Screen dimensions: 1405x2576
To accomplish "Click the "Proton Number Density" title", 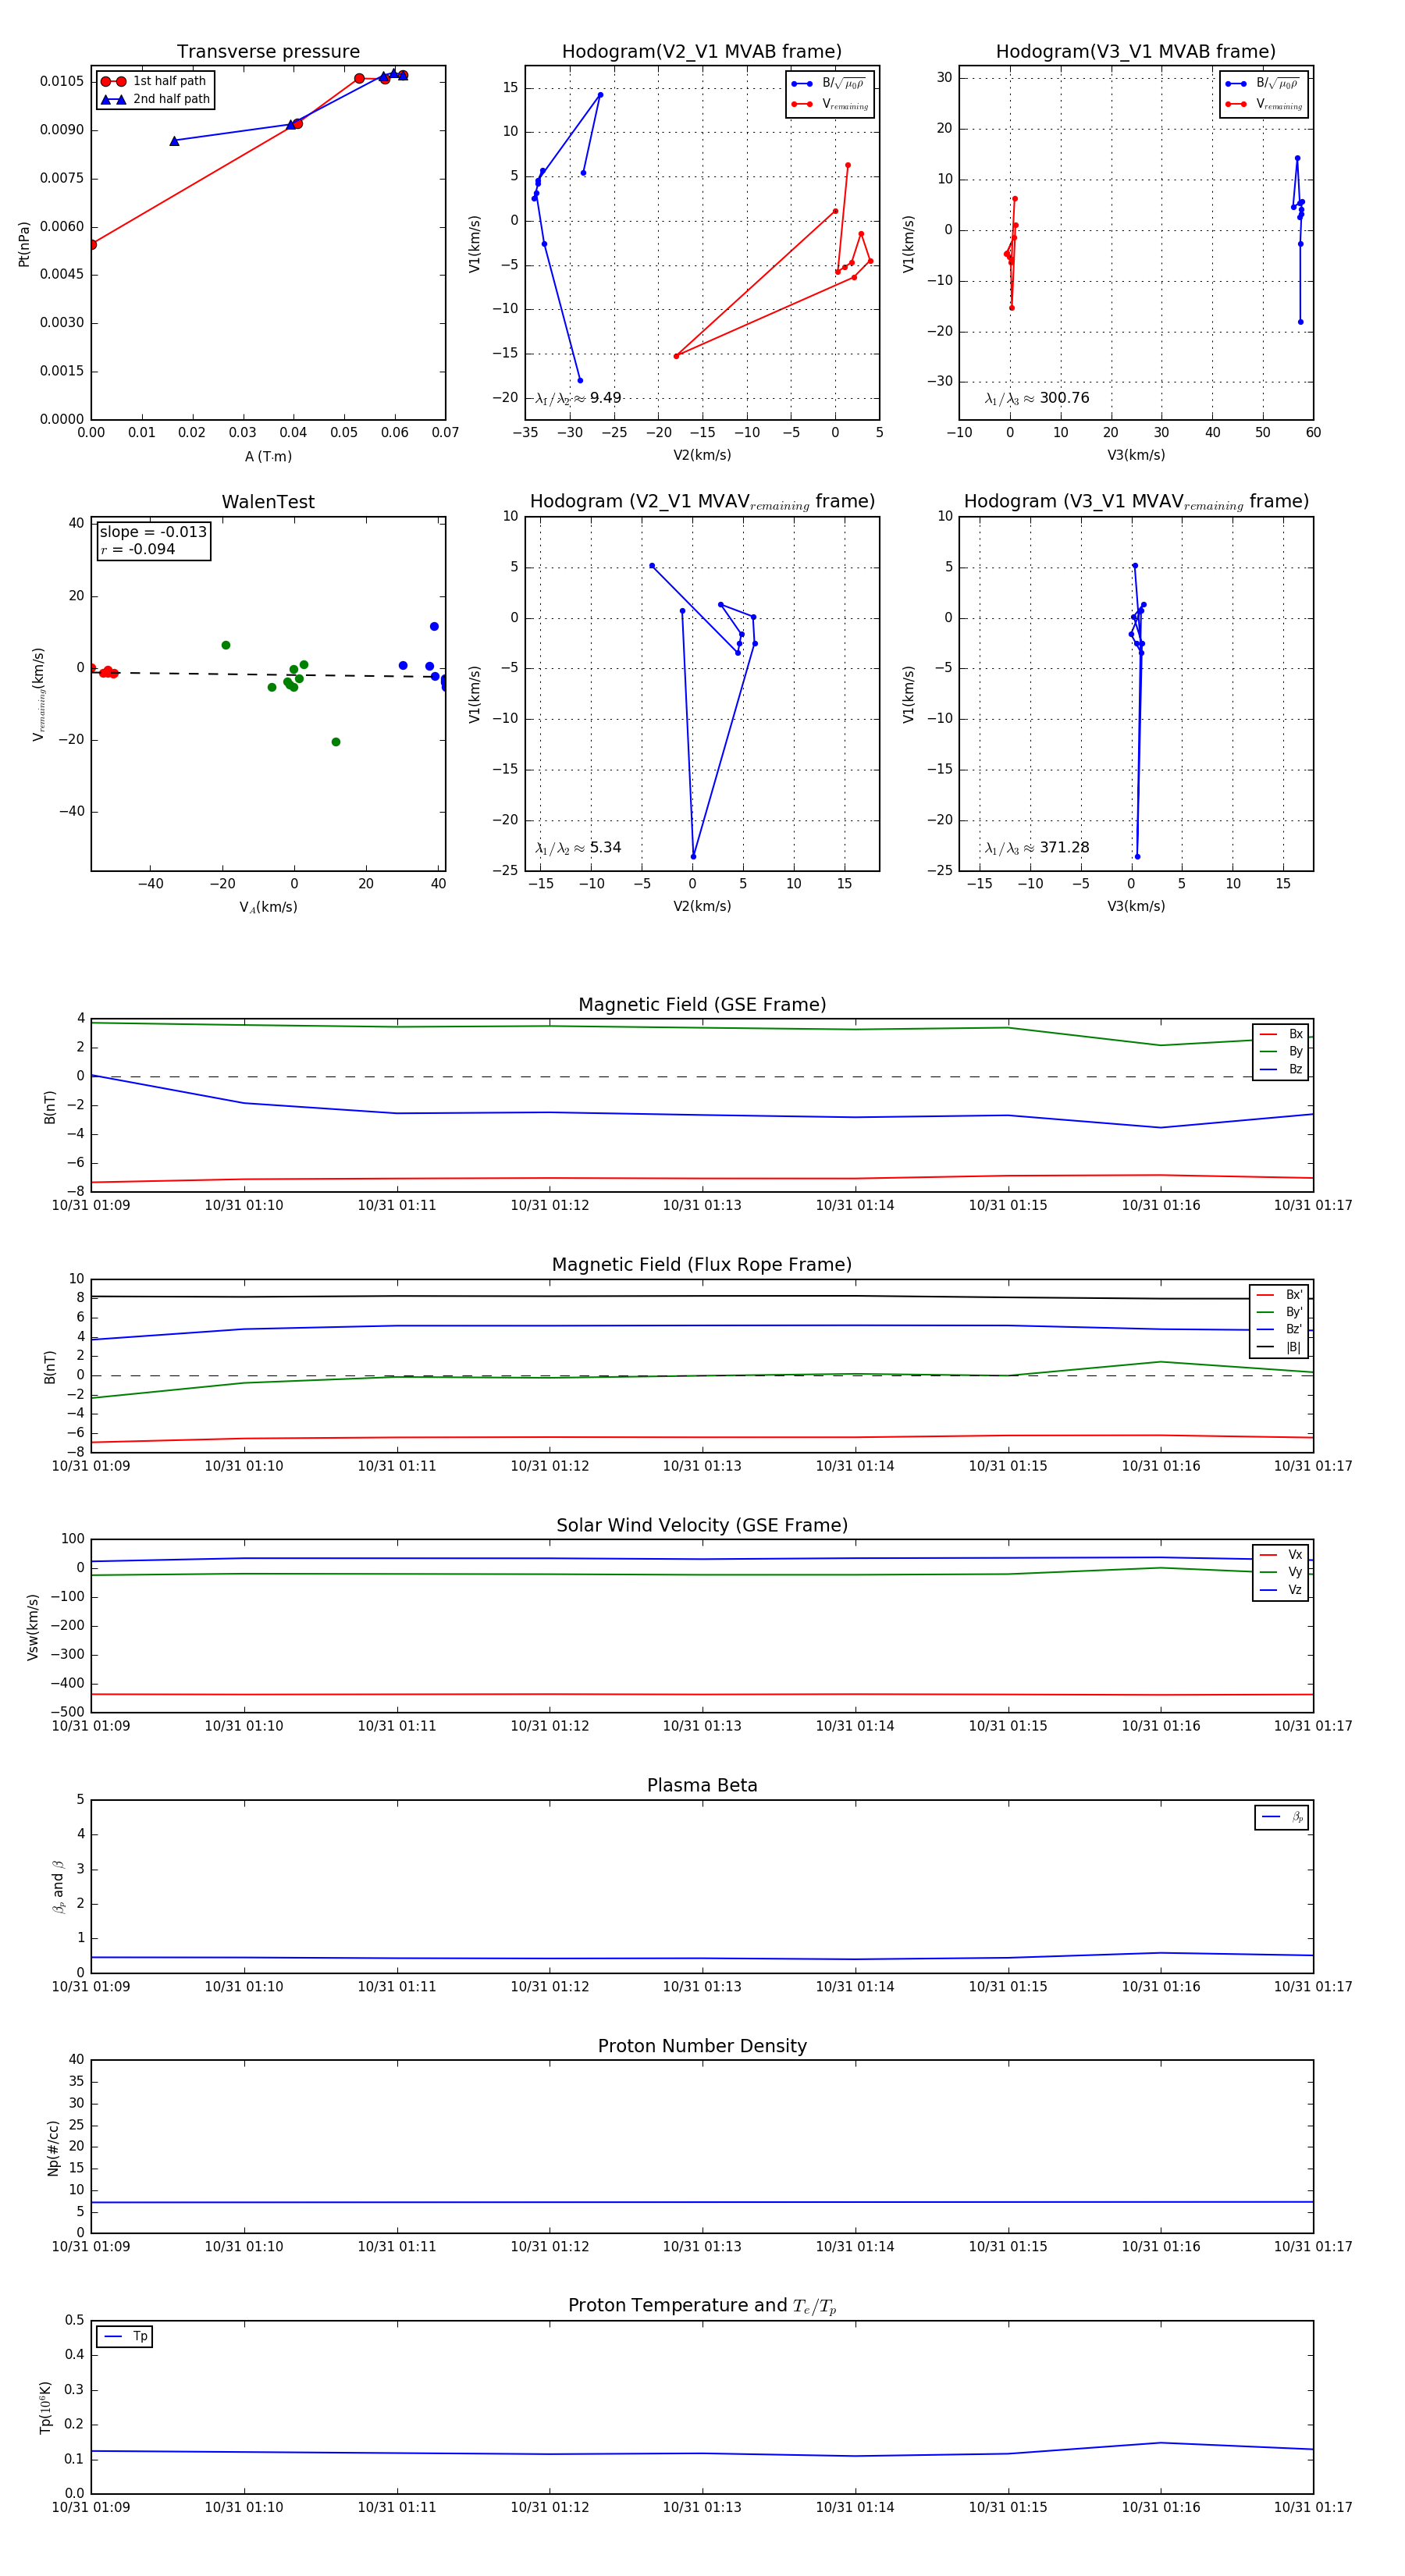I will coord(702,2046).
